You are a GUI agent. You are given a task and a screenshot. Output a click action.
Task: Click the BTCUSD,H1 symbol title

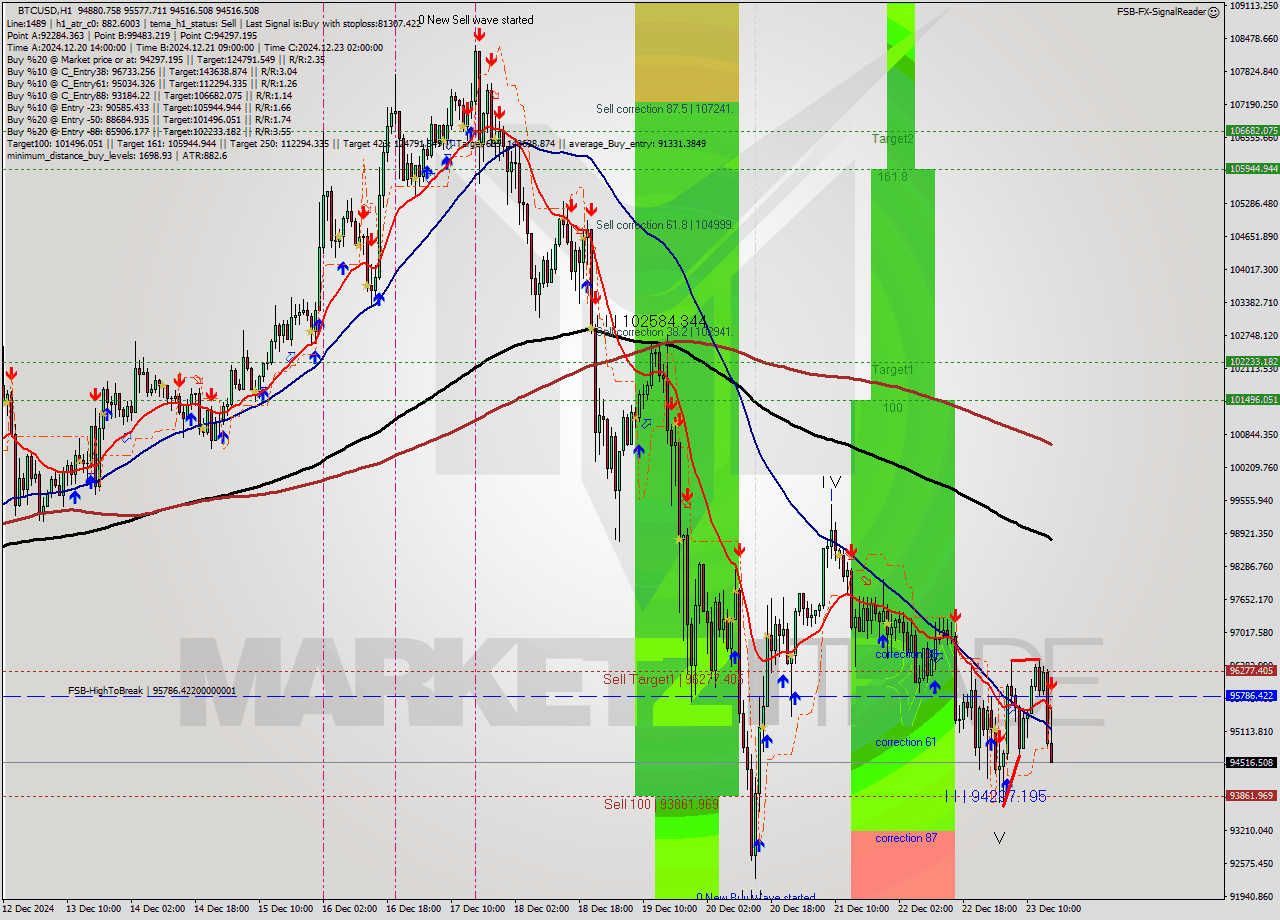click(x=45, y=9)
